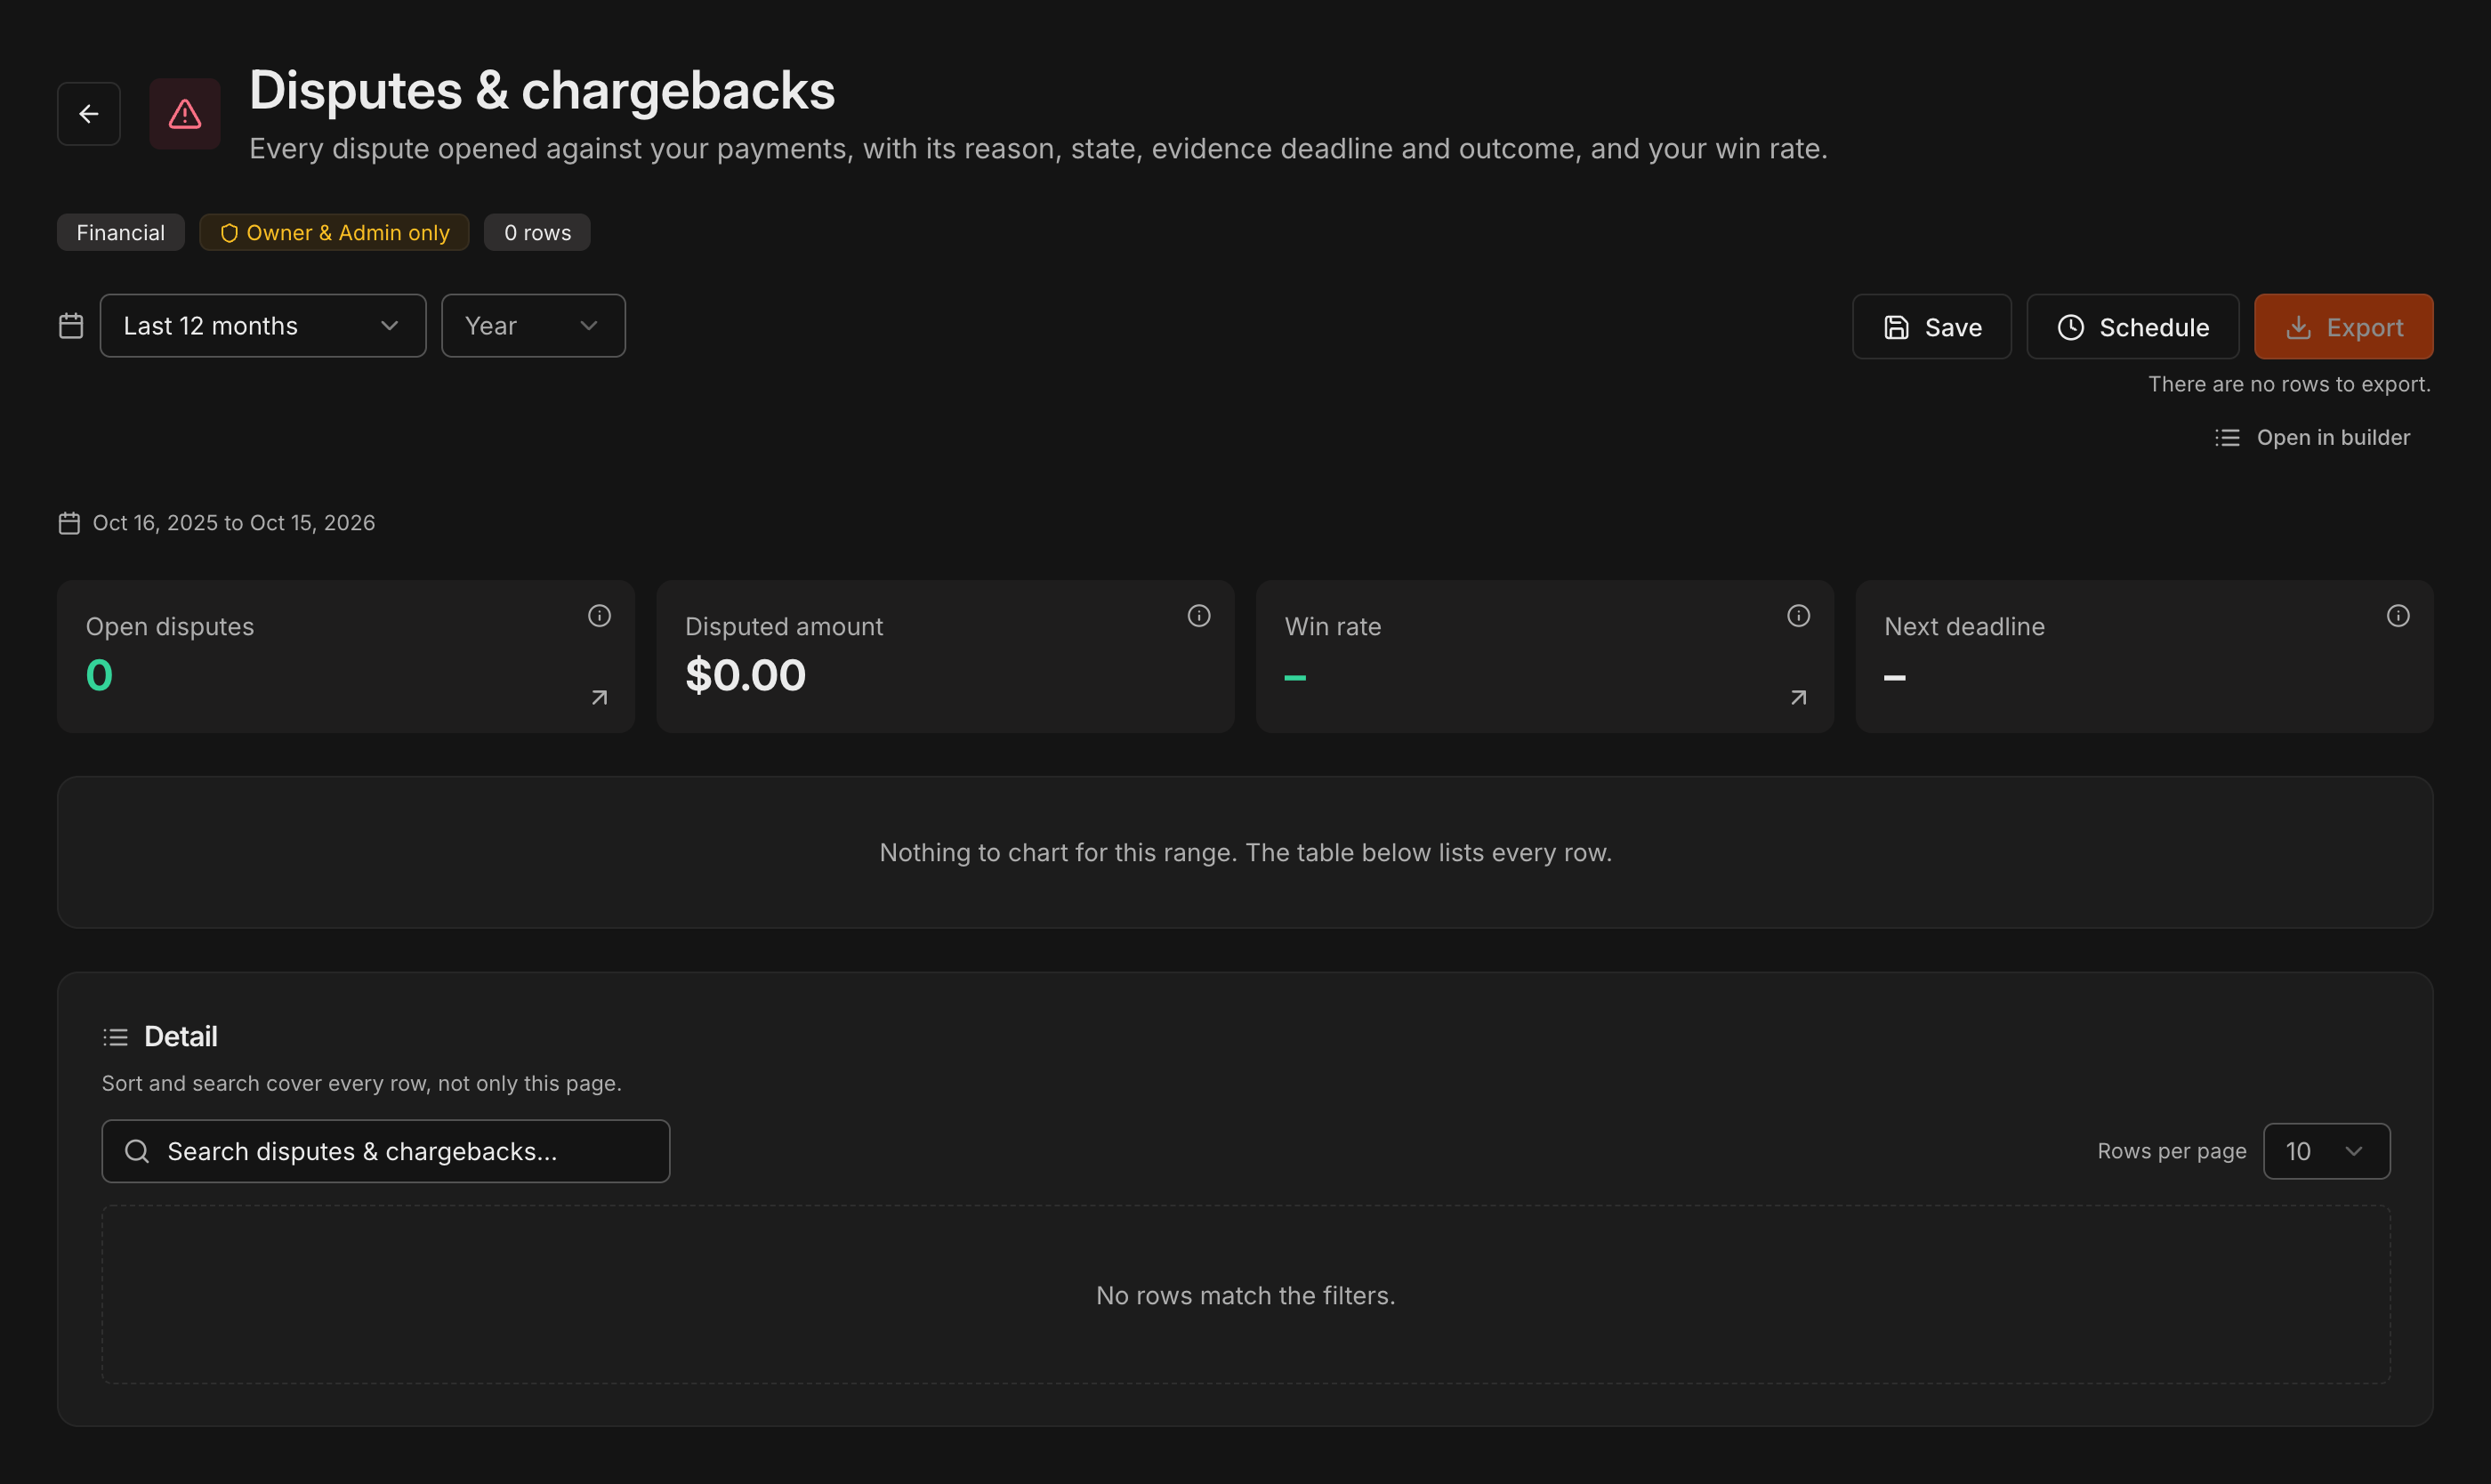Click the Financial category tag
The image size is (2491, 1484).
point(120,233)
